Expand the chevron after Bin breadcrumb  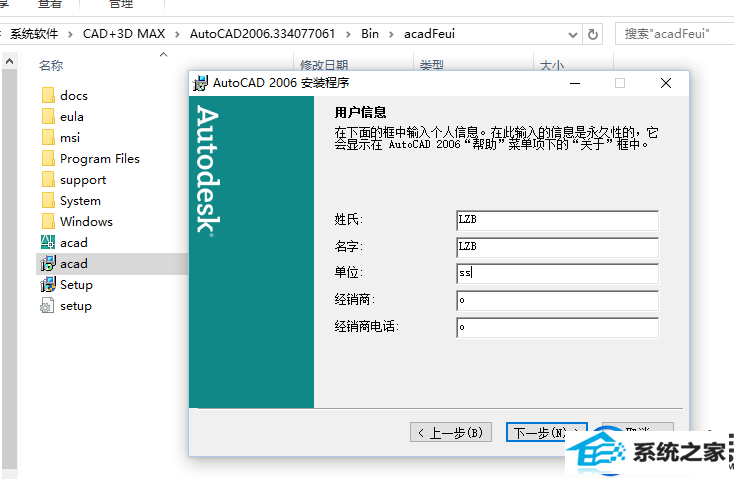[x=391, y=34]
